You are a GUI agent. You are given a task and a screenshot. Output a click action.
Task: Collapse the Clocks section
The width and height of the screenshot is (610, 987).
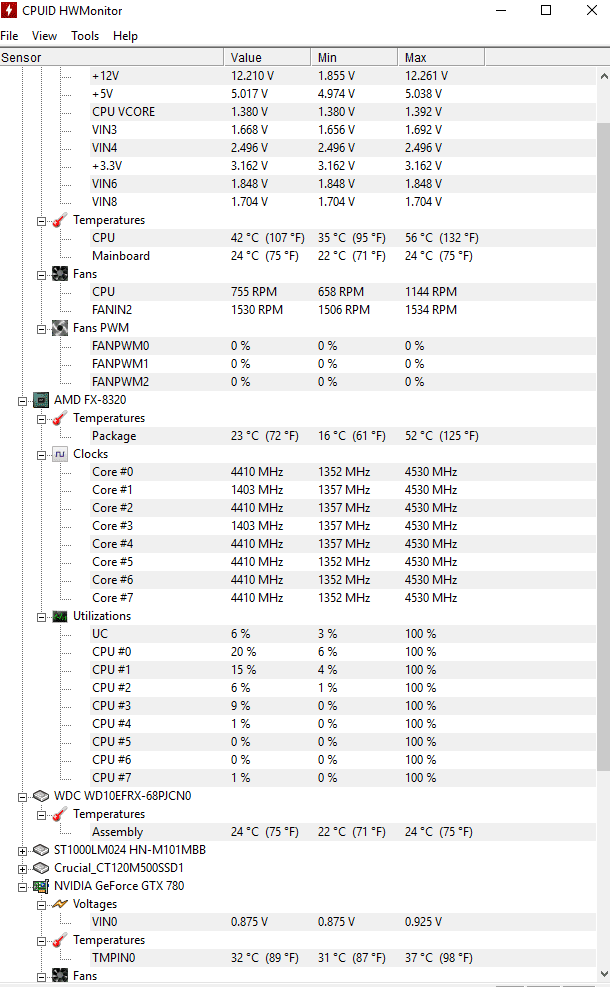[x=42, y=455]
